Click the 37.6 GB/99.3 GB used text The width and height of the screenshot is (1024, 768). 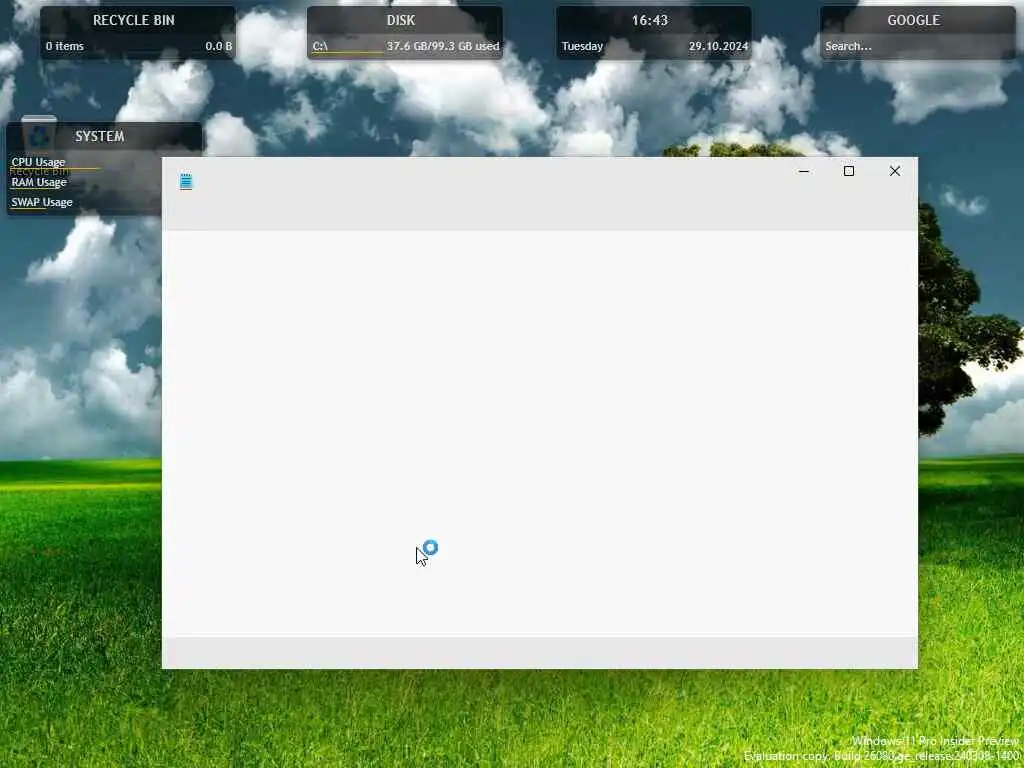click(443, 46)
